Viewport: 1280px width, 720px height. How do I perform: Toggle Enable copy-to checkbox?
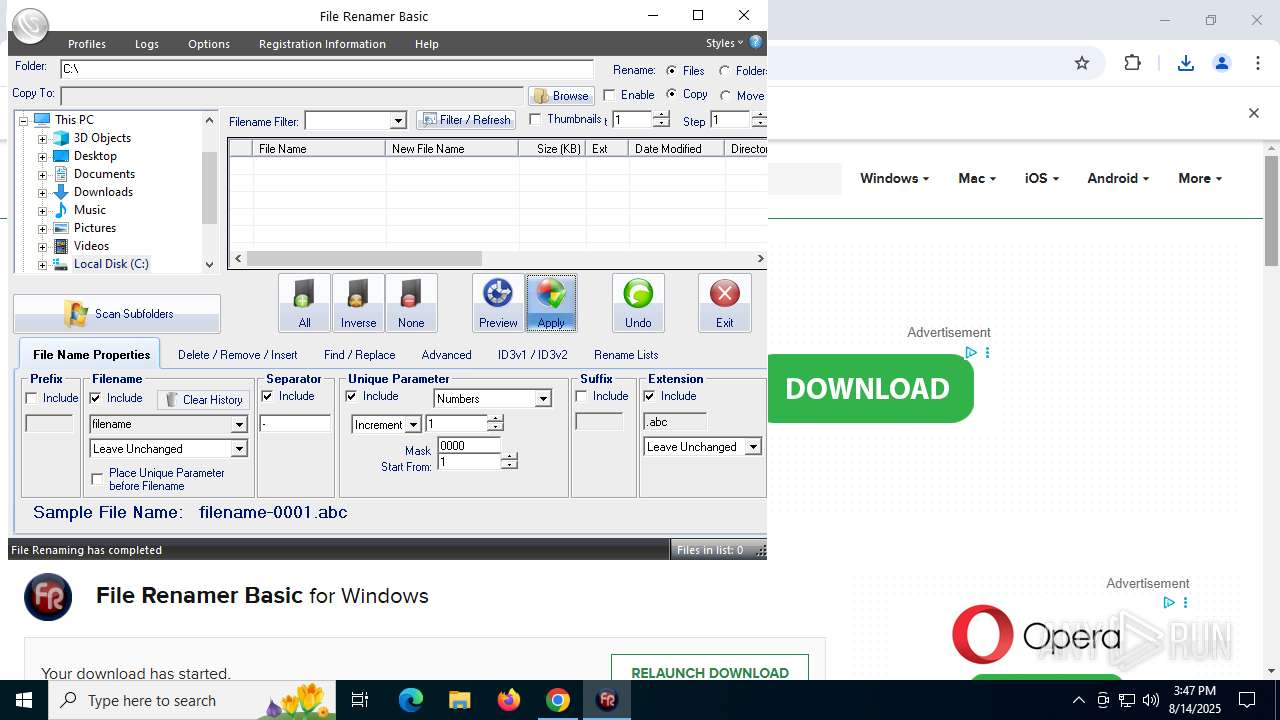[x=609, y=95]
